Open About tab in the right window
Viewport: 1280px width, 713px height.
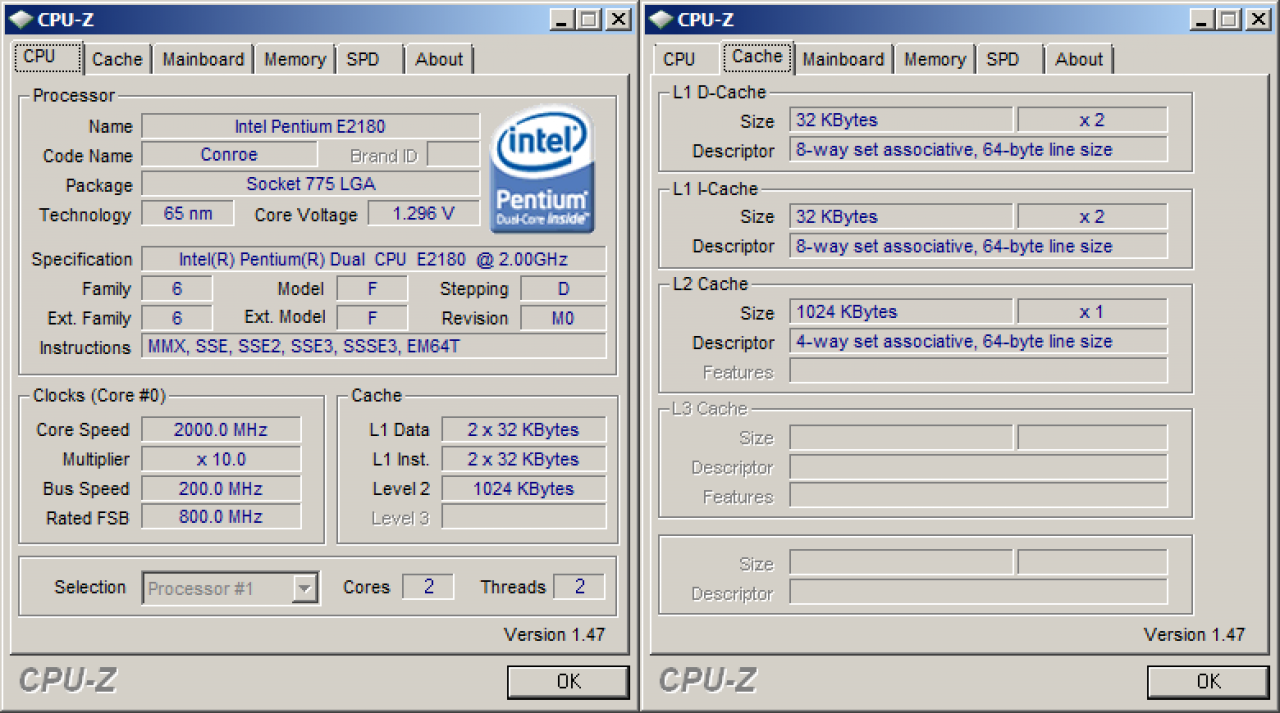coord(1079,59)
